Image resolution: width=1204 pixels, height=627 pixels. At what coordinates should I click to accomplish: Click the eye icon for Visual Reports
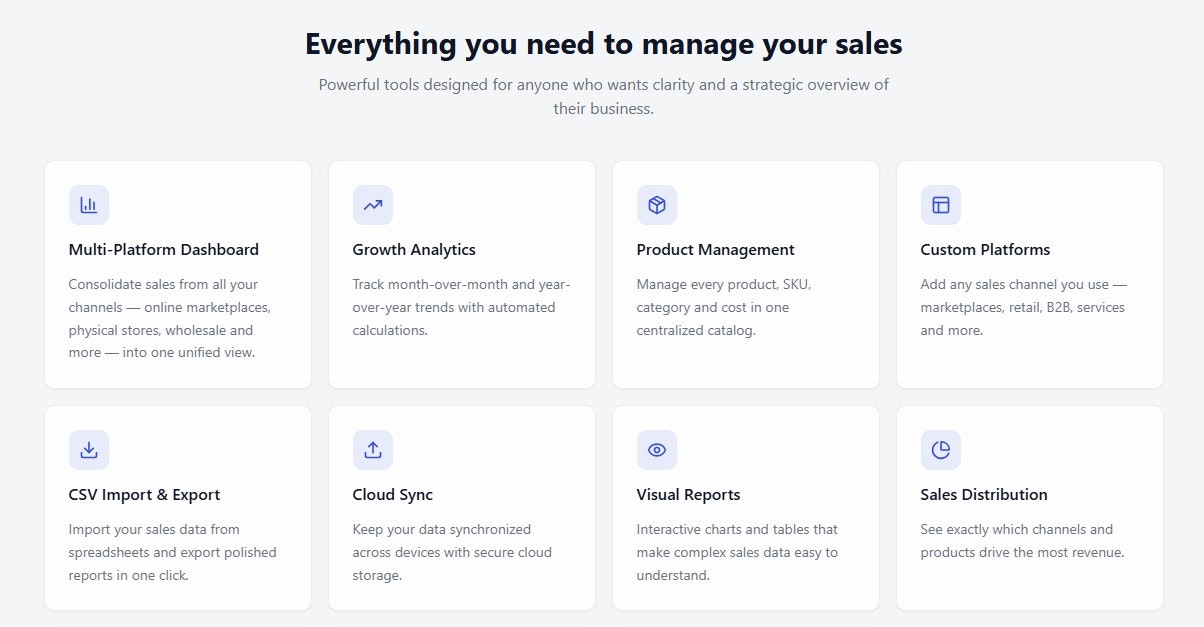coord(656,449)
